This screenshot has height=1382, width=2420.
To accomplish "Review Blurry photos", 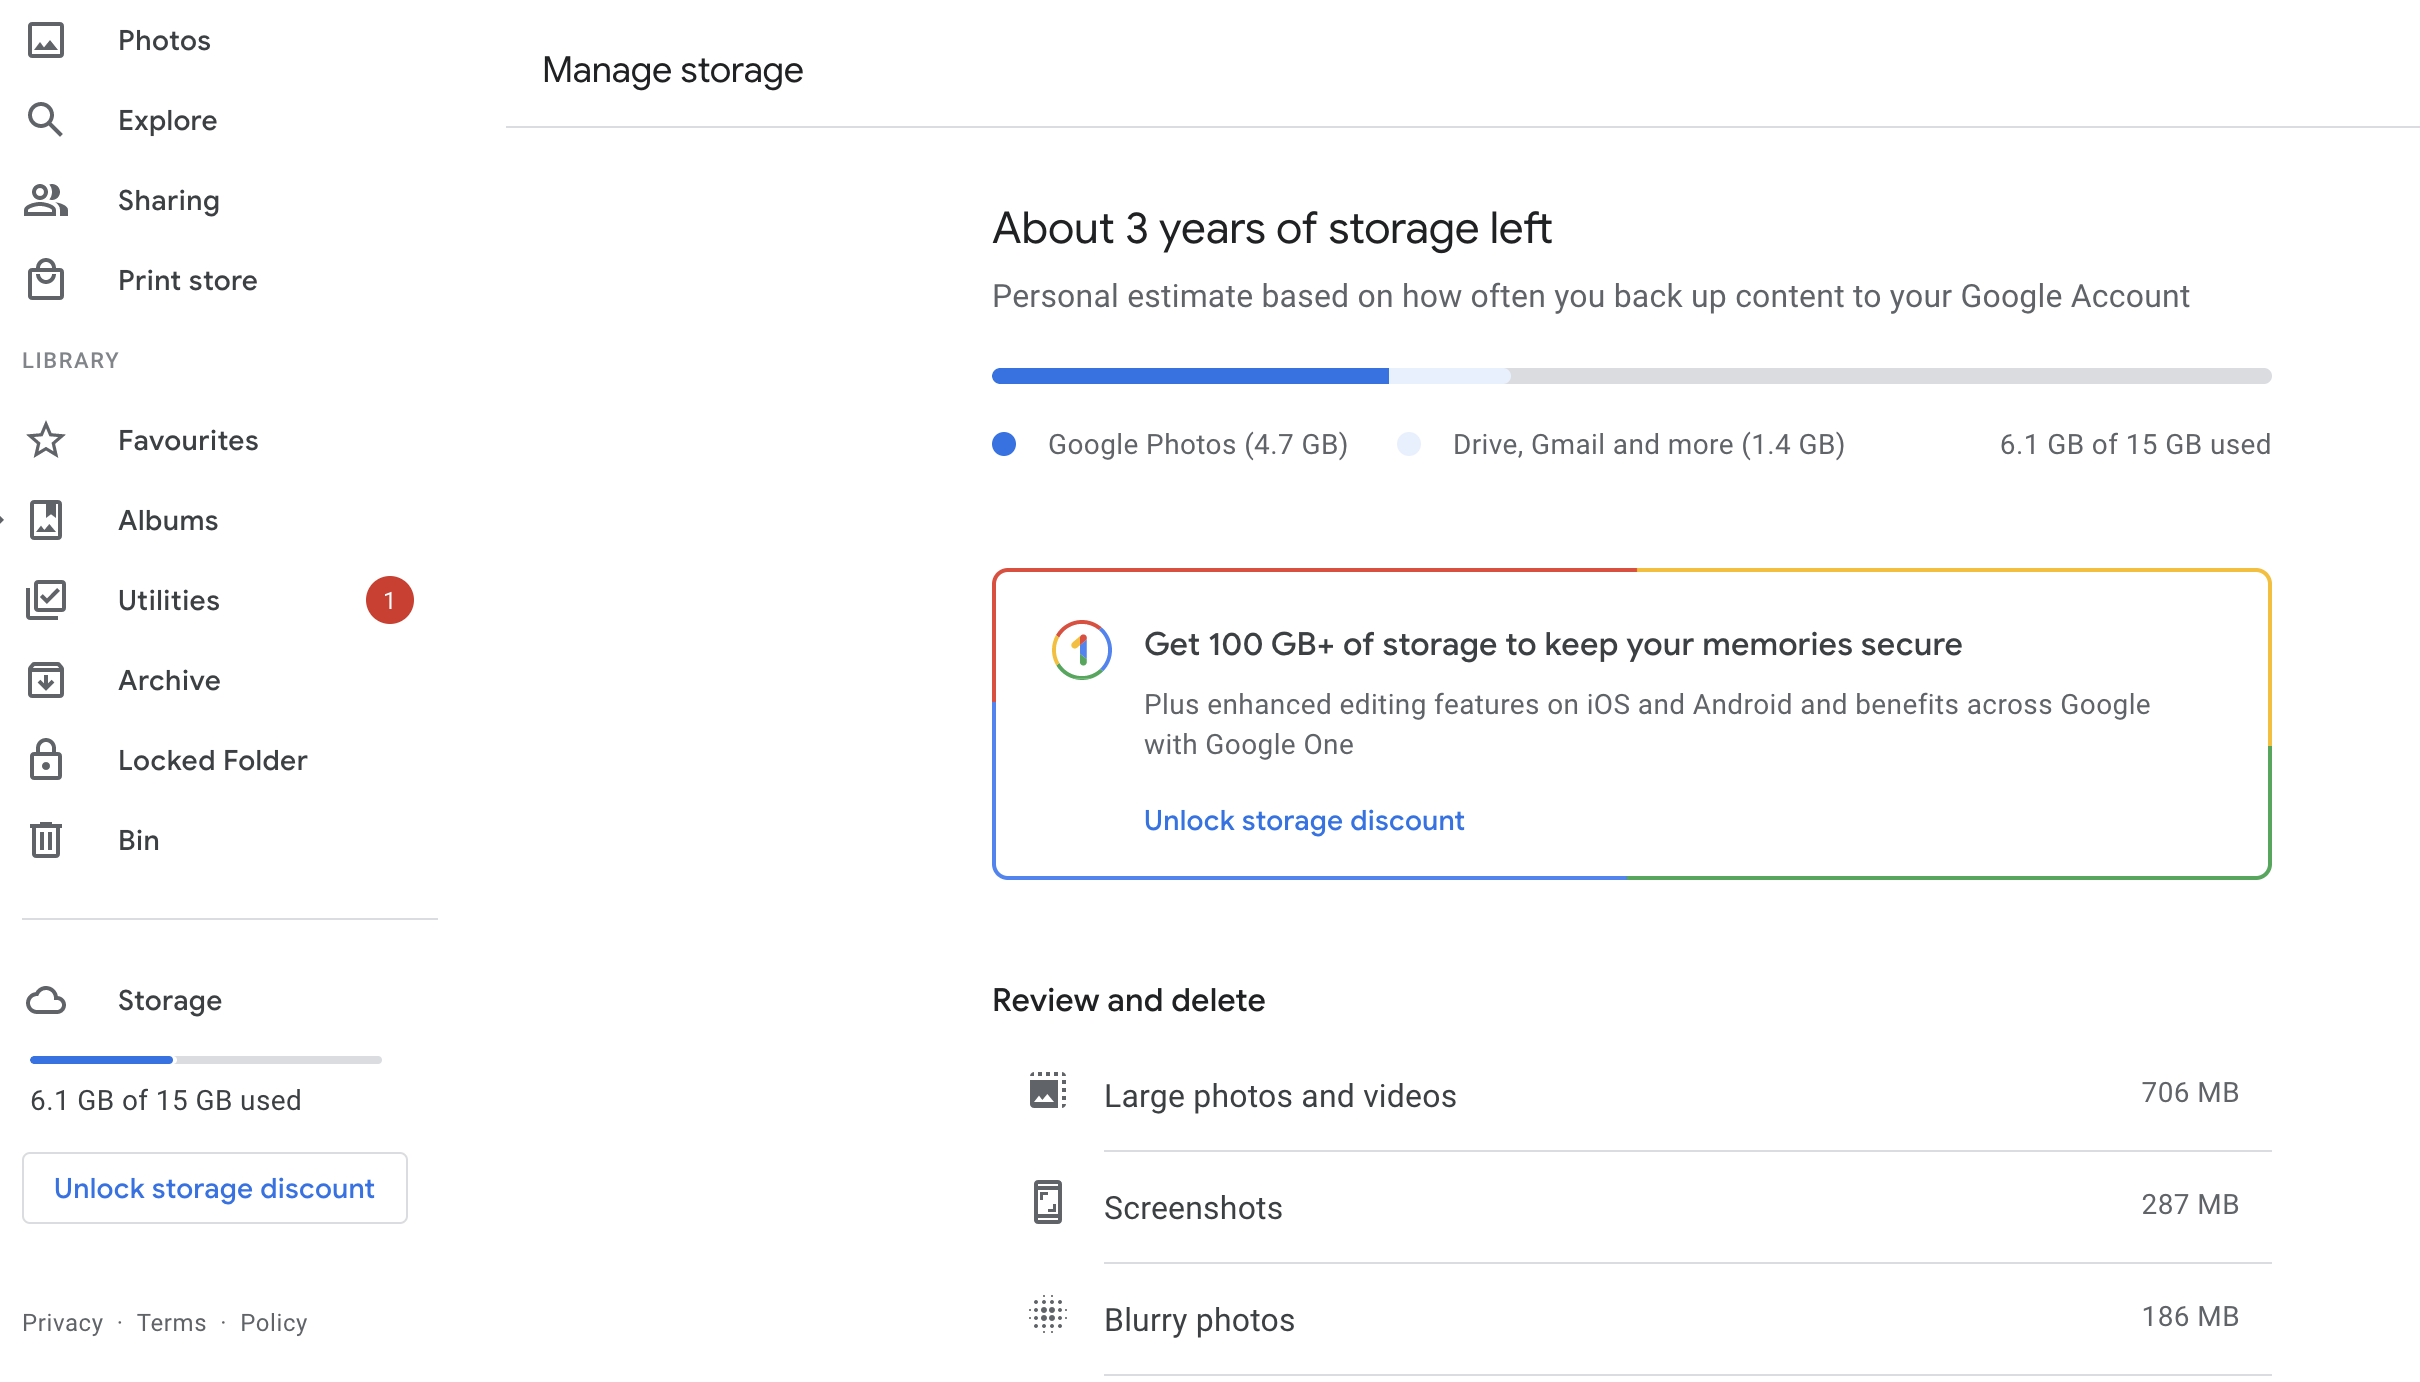I will click(x=1632, y=1319).
